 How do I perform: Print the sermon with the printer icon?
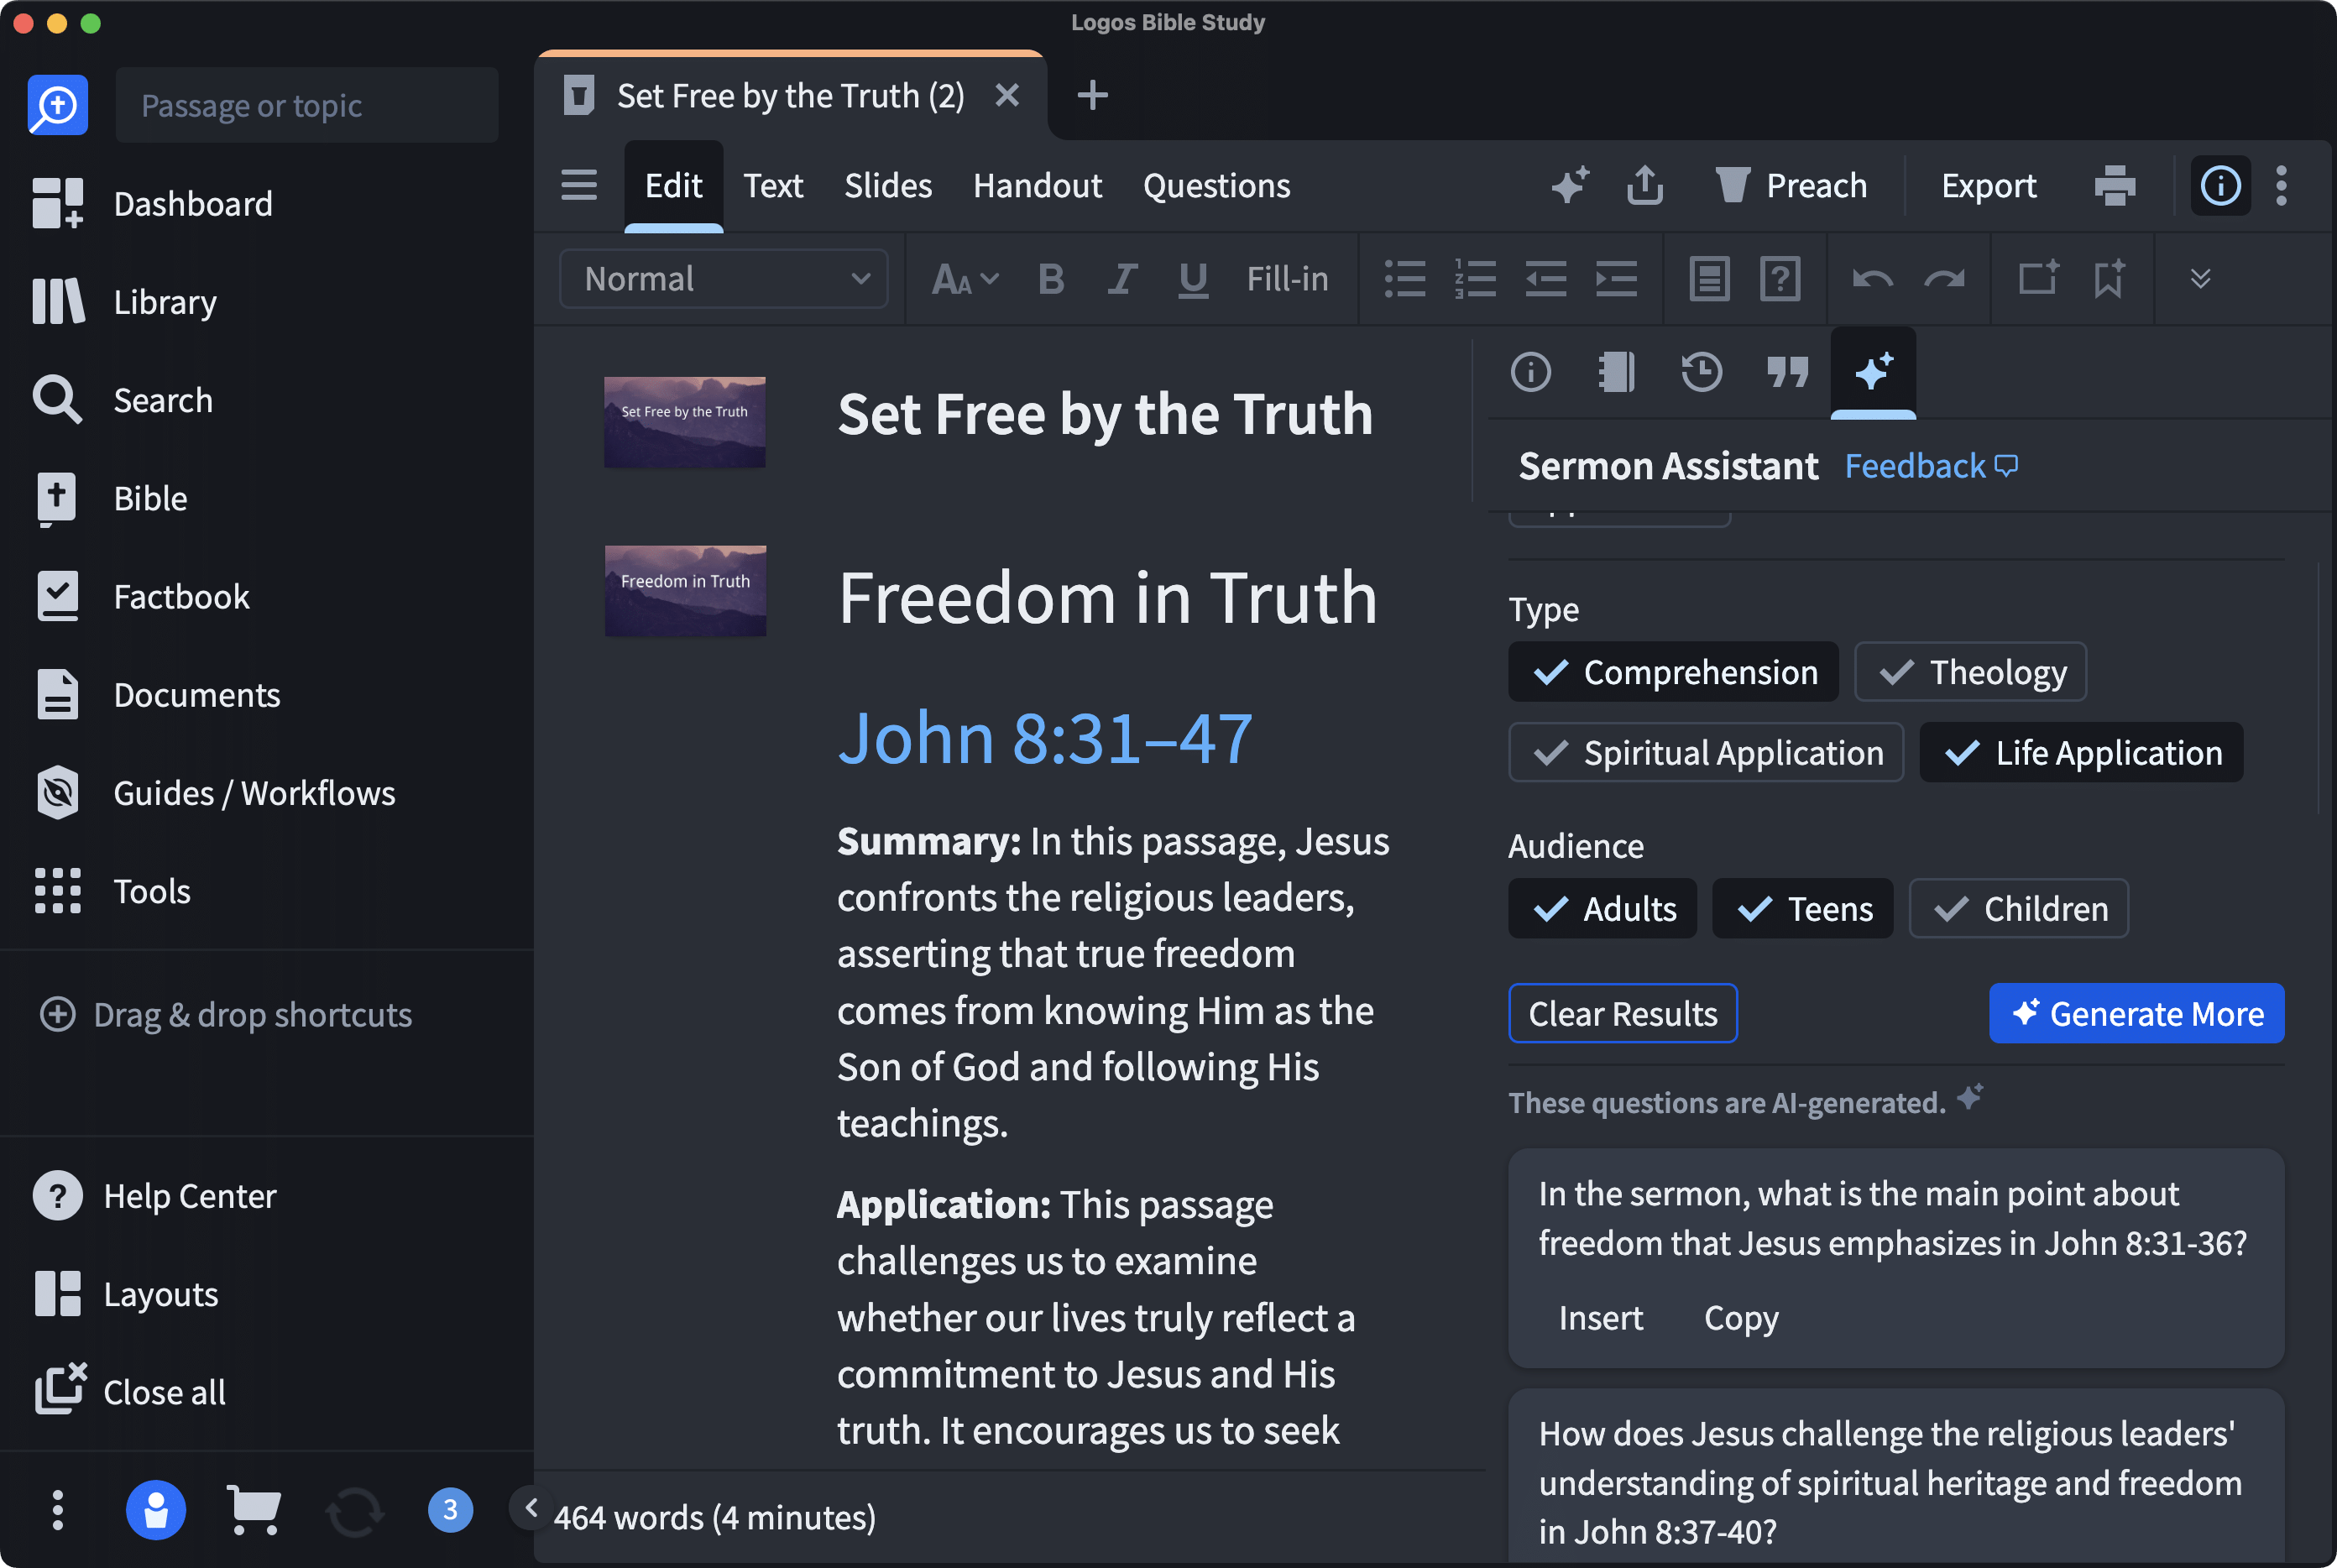point(2115,186)
